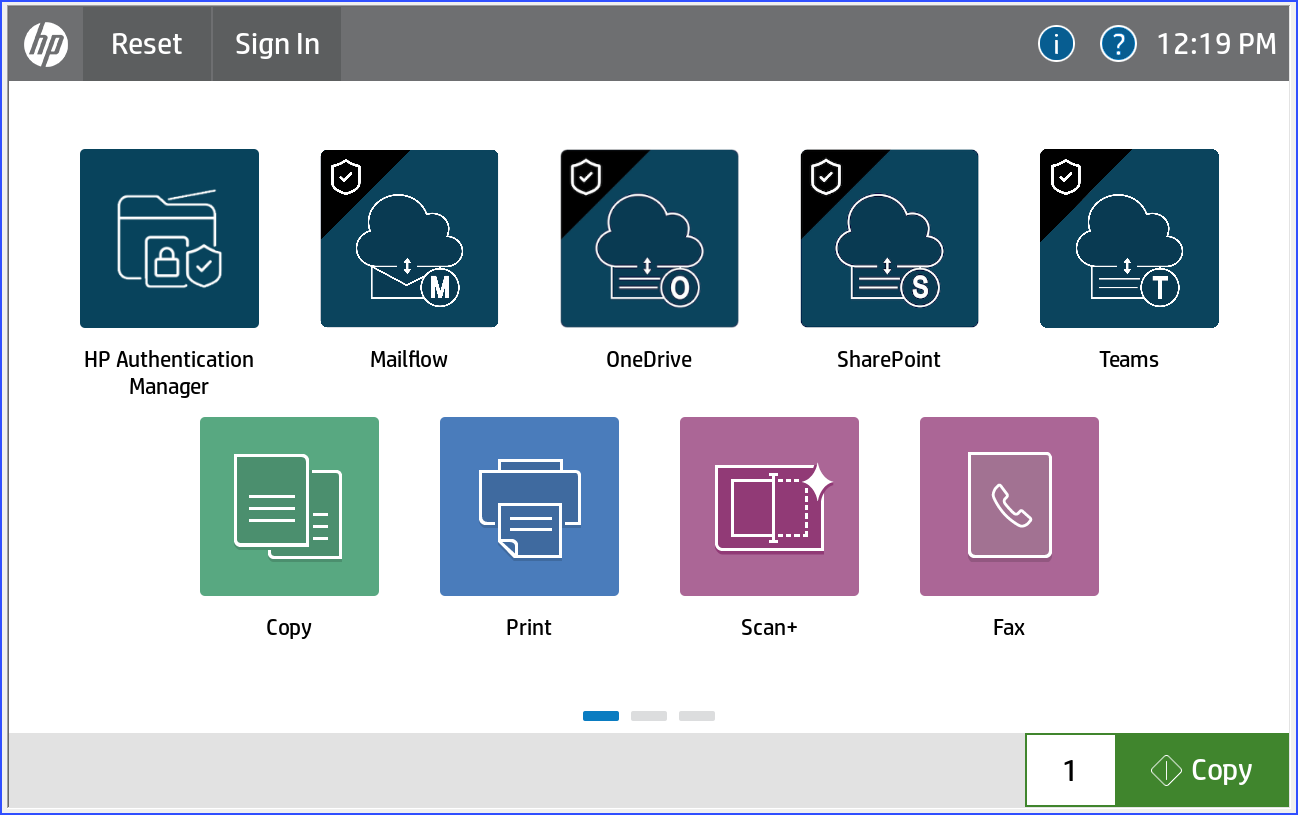Click the "Fax" label text
This screenshot has width=1298, height=815.
1009,628
